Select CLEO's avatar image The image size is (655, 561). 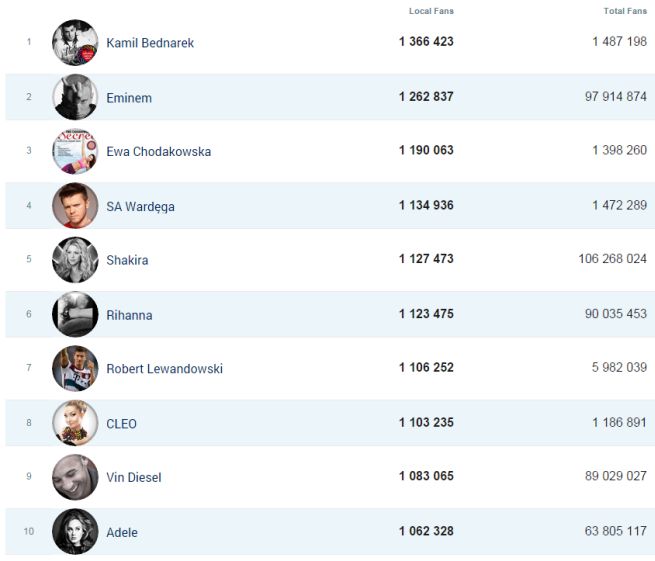coord(75,423)
